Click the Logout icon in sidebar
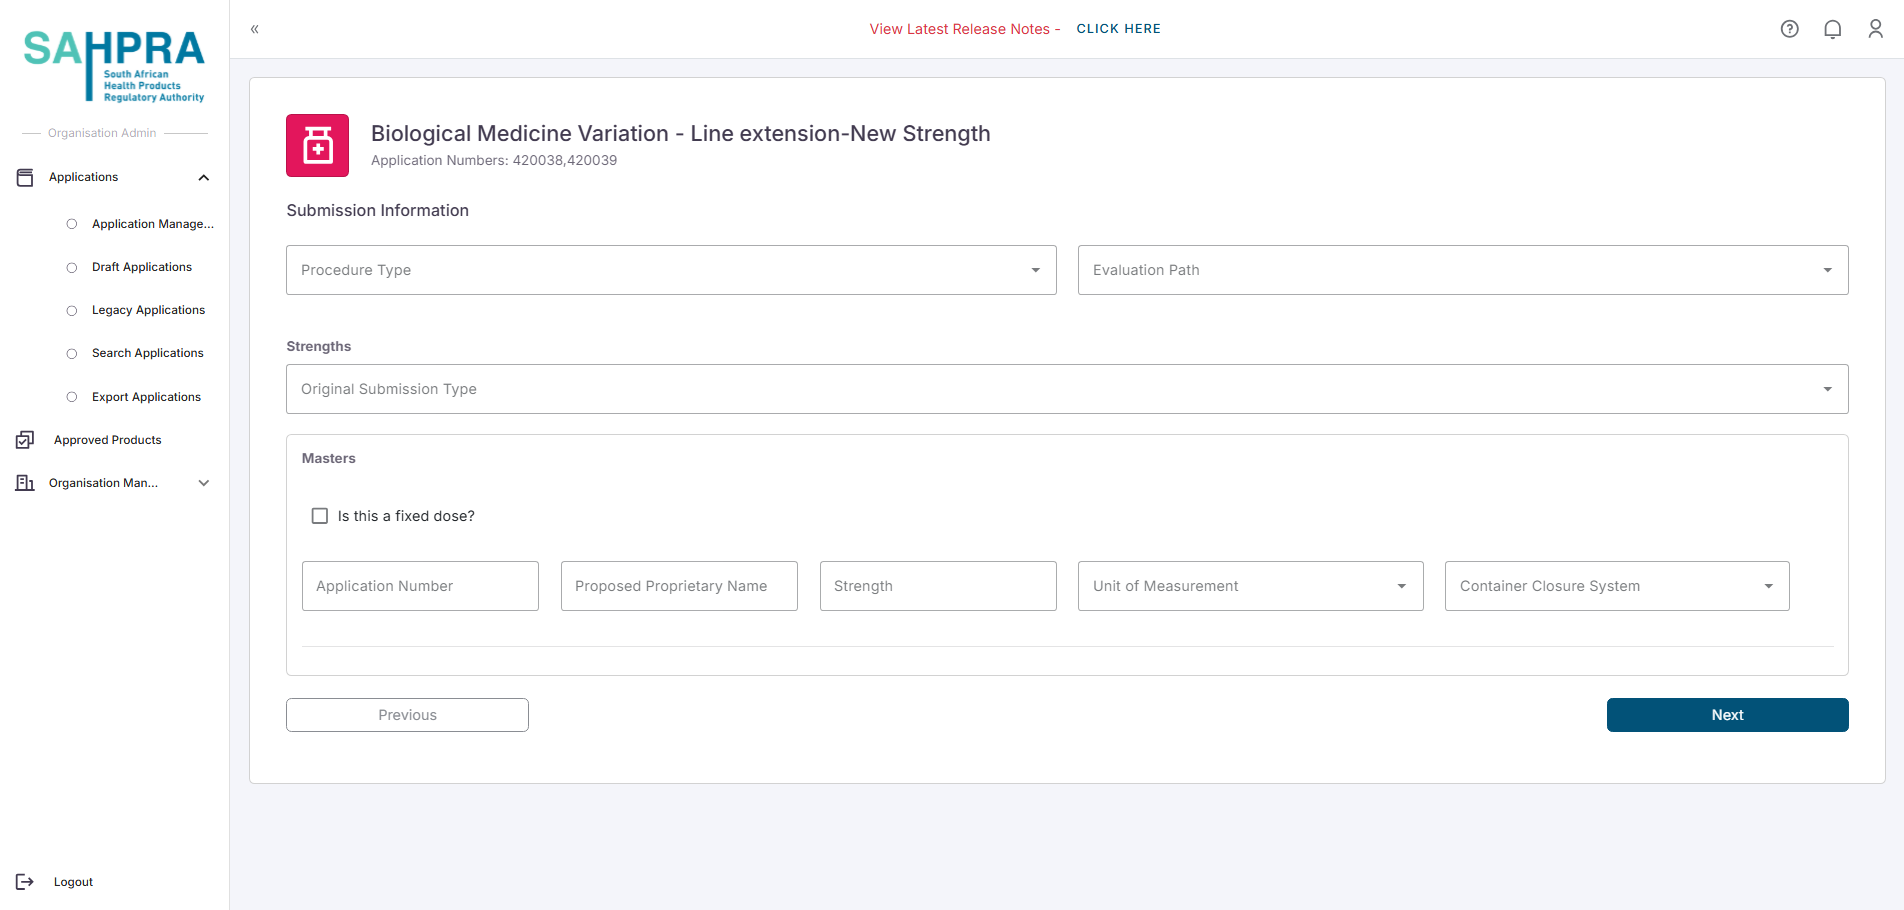The height and width of the screenshot is (910, 1904). 25,881
